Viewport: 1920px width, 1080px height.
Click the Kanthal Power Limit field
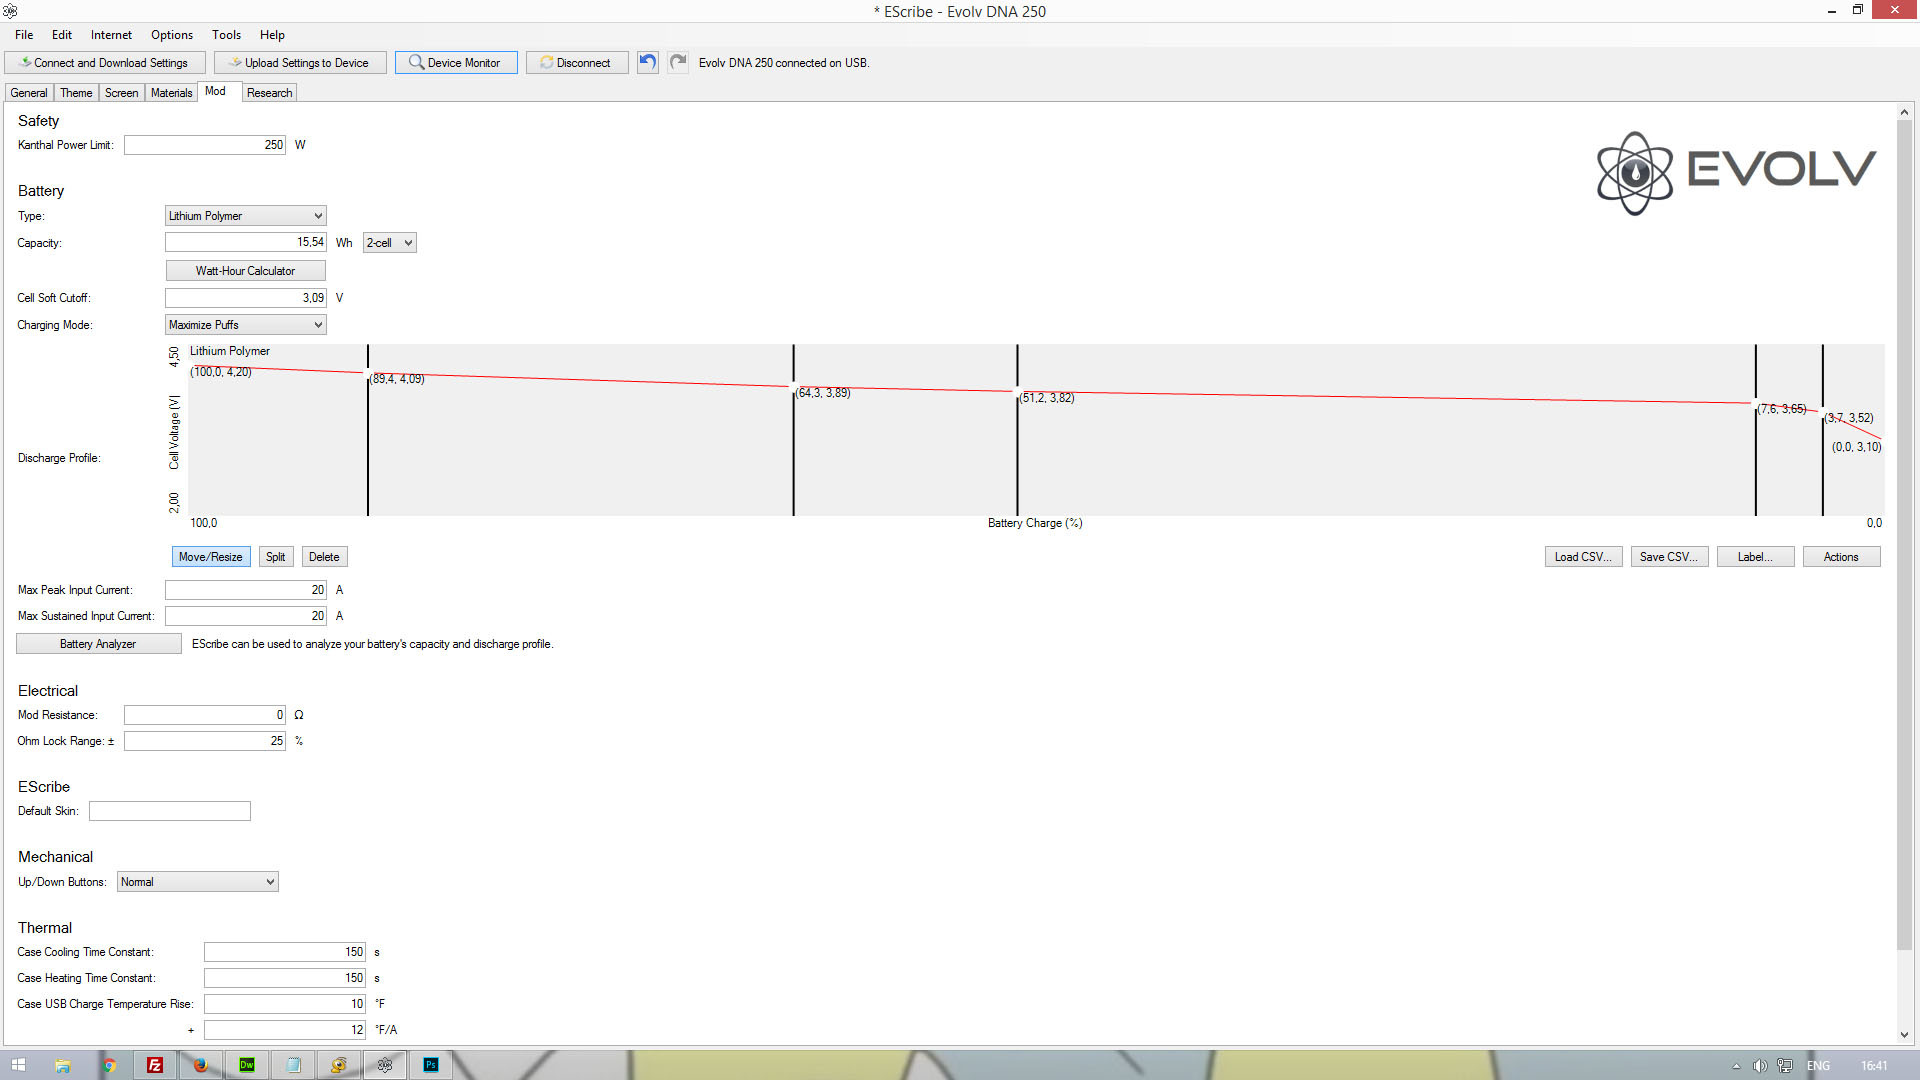pos(205,145)
